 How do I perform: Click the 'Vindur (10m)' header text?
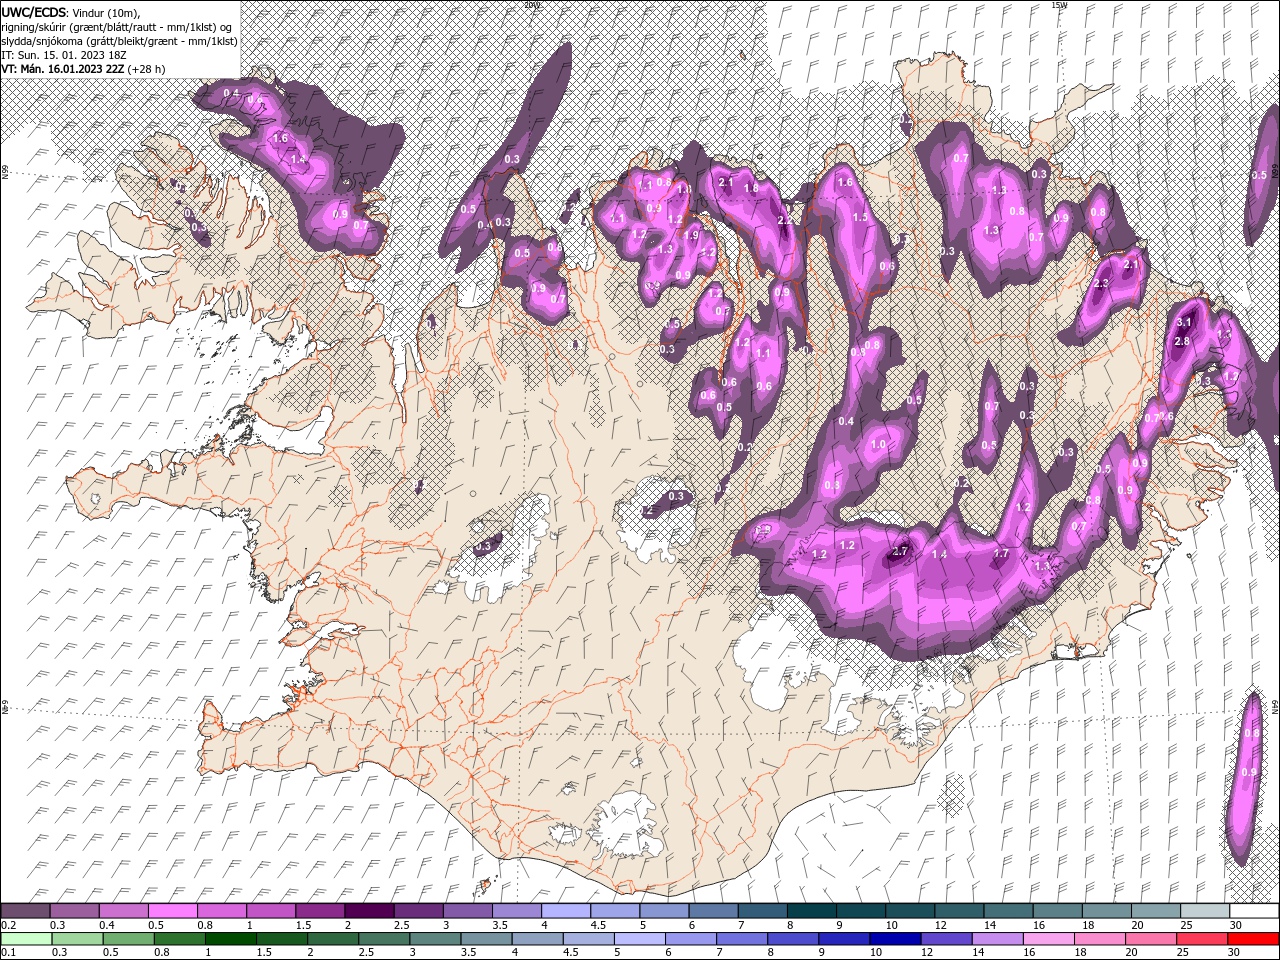pyautogui.click(x=107, y=11)
